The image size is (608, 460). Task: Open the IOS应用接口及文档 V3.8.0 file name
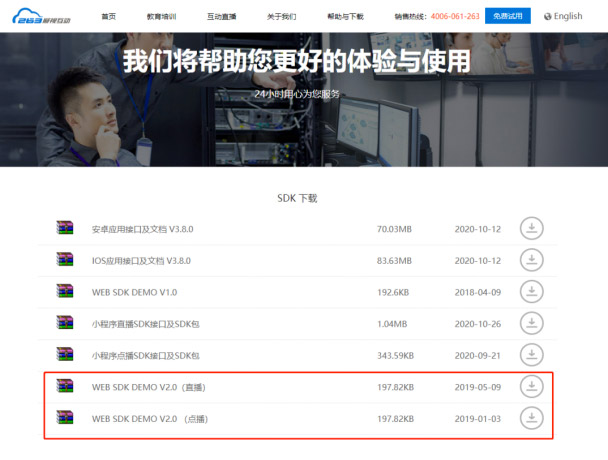coord(141,260)
